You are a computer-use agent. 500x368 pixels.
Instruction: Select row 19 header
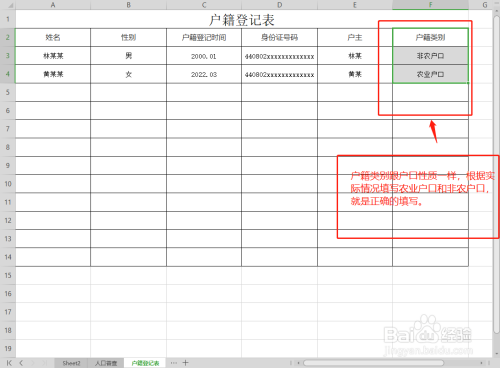tap(8, 348)
